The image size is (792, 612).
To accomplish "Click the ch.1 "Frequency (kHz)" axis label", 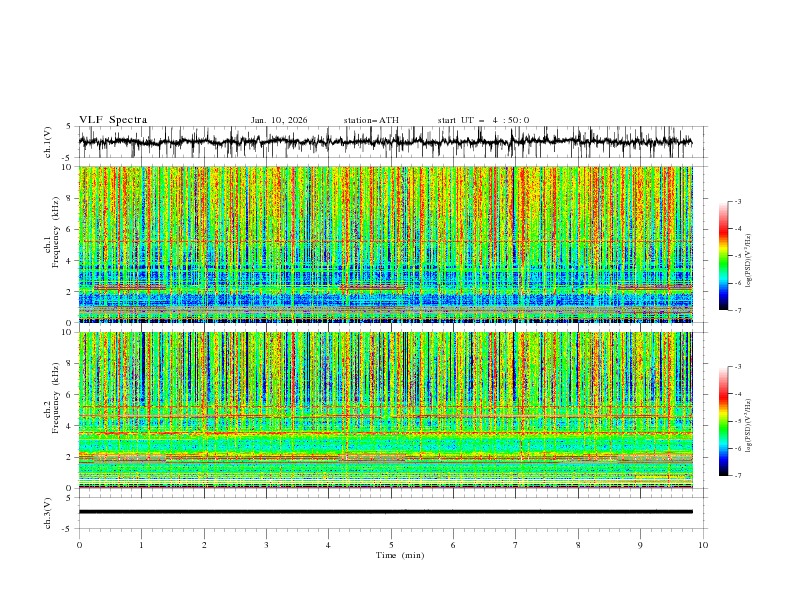I will pyautogui.click(x=56, y=233).
